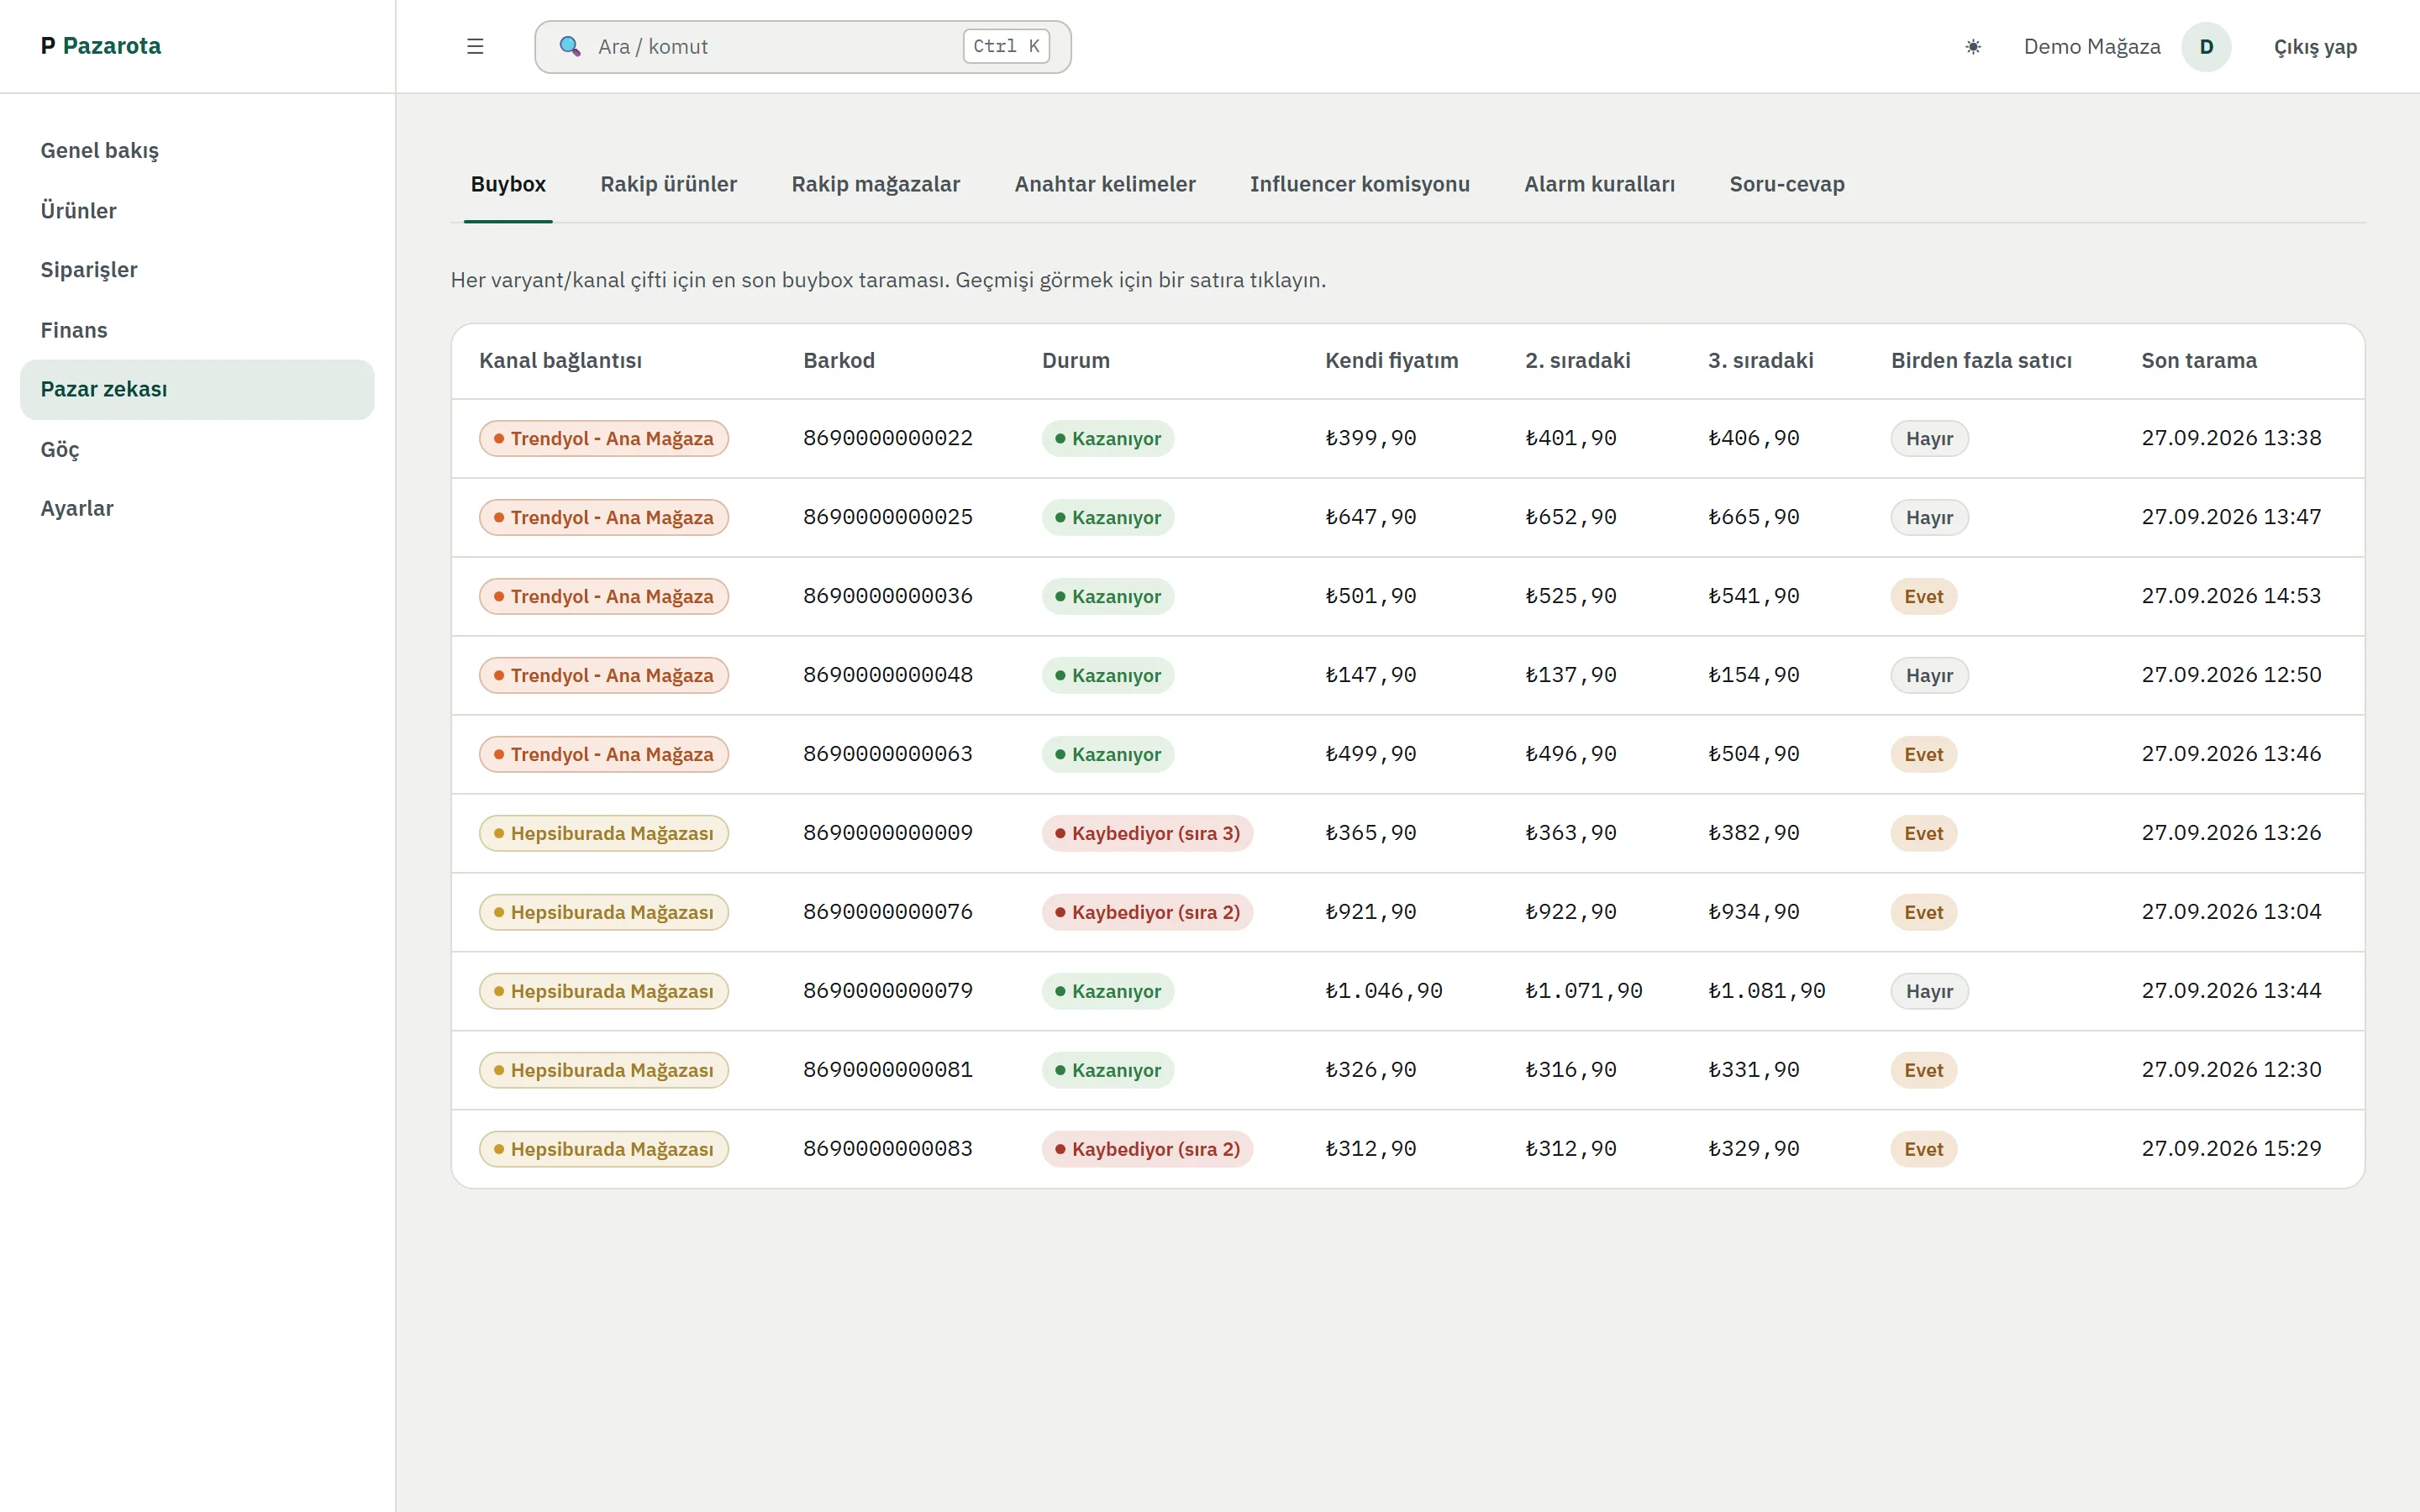Switch to Rakip ürünler tab
Viewport: 2420px width, 1512px height.
pyautogui.click(x=668, y=184)
